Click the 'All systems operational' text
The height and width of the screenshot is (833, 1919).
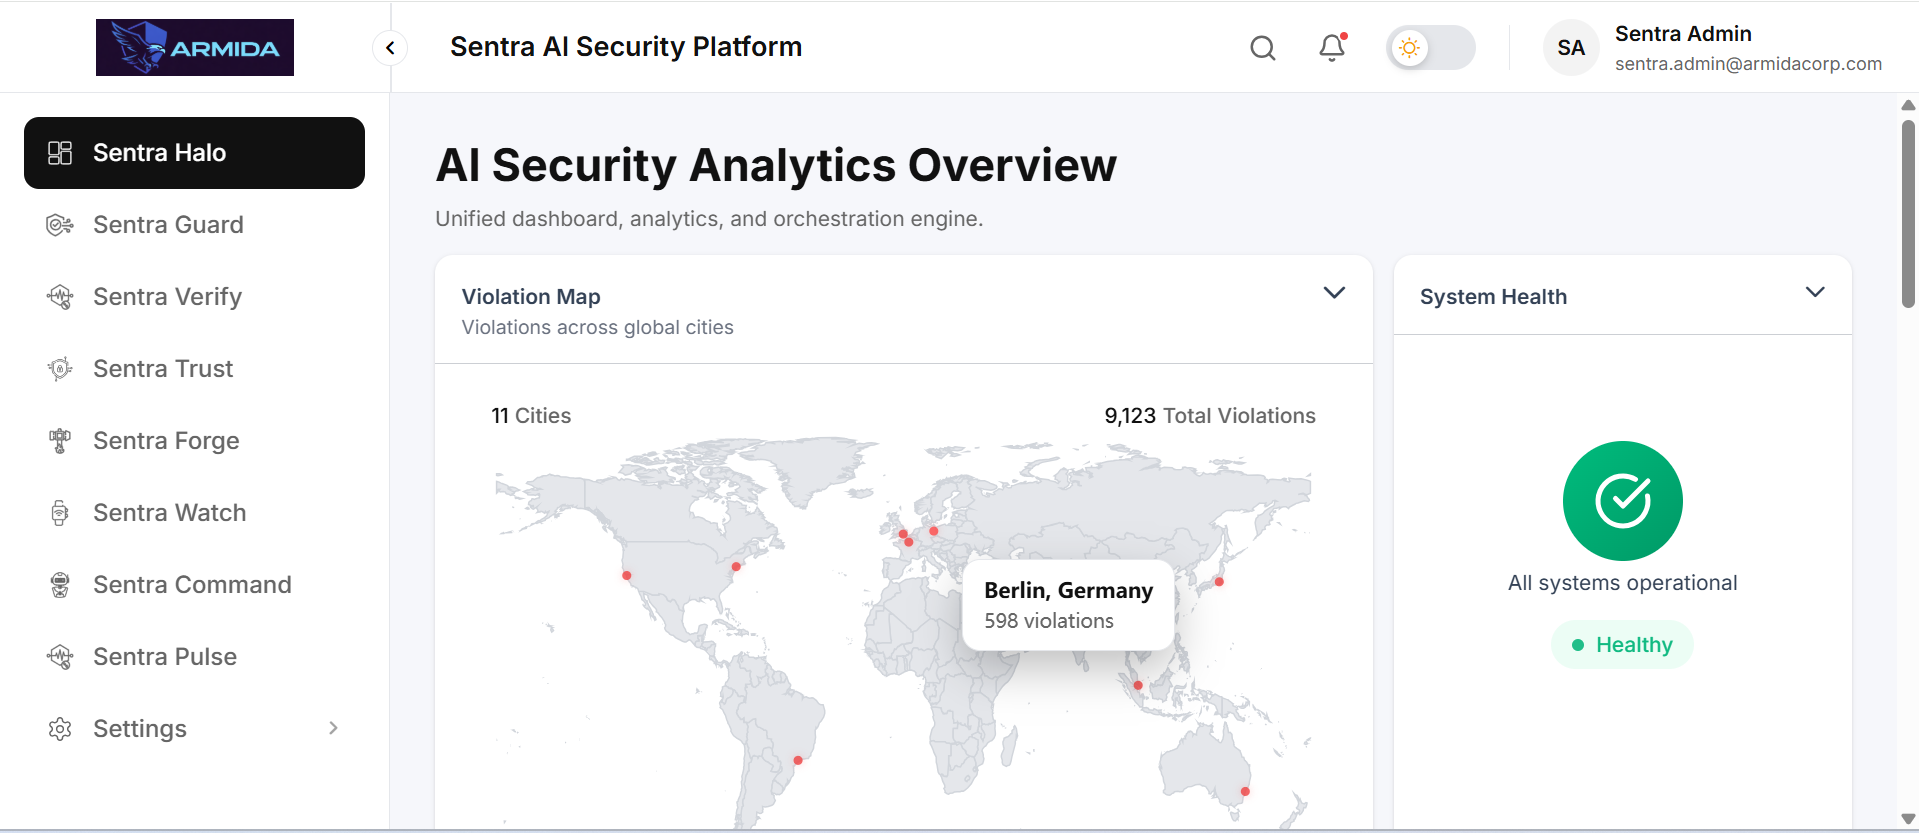(1622, 583)
